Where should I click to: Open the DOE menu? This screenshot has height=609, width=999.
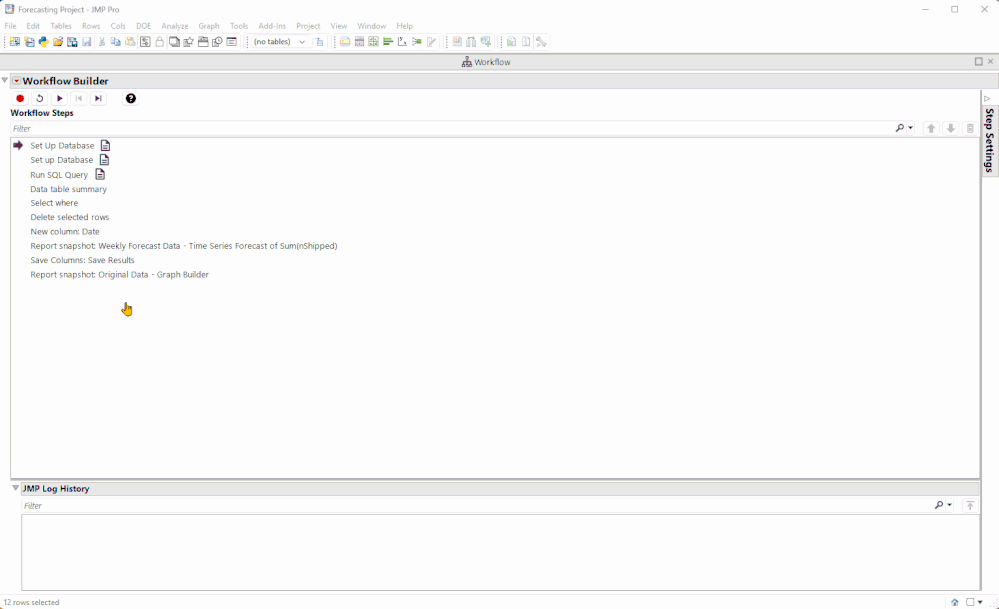click(x=143, y=25)
